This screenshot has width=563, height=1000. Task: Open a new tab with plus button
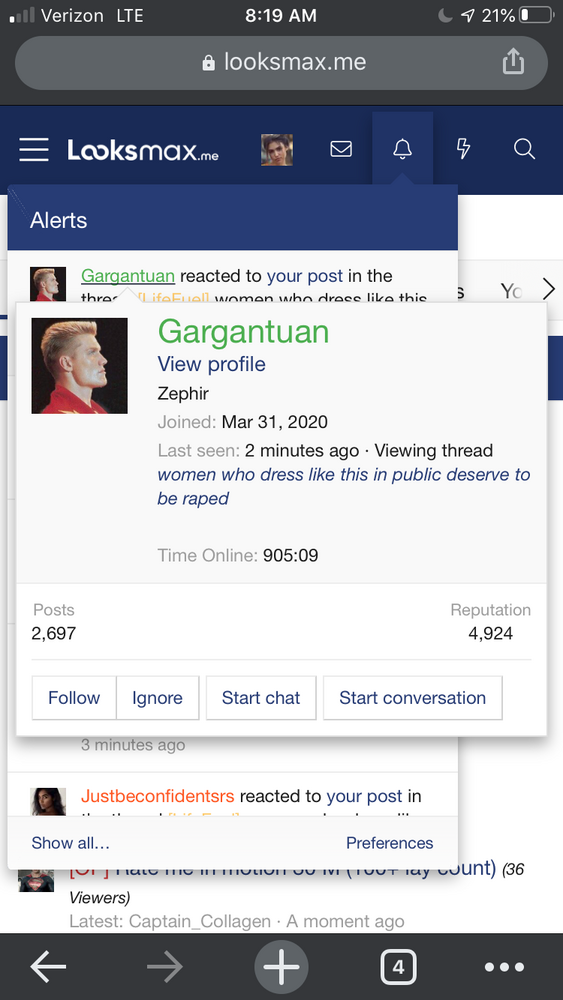(x=281, y=967)
